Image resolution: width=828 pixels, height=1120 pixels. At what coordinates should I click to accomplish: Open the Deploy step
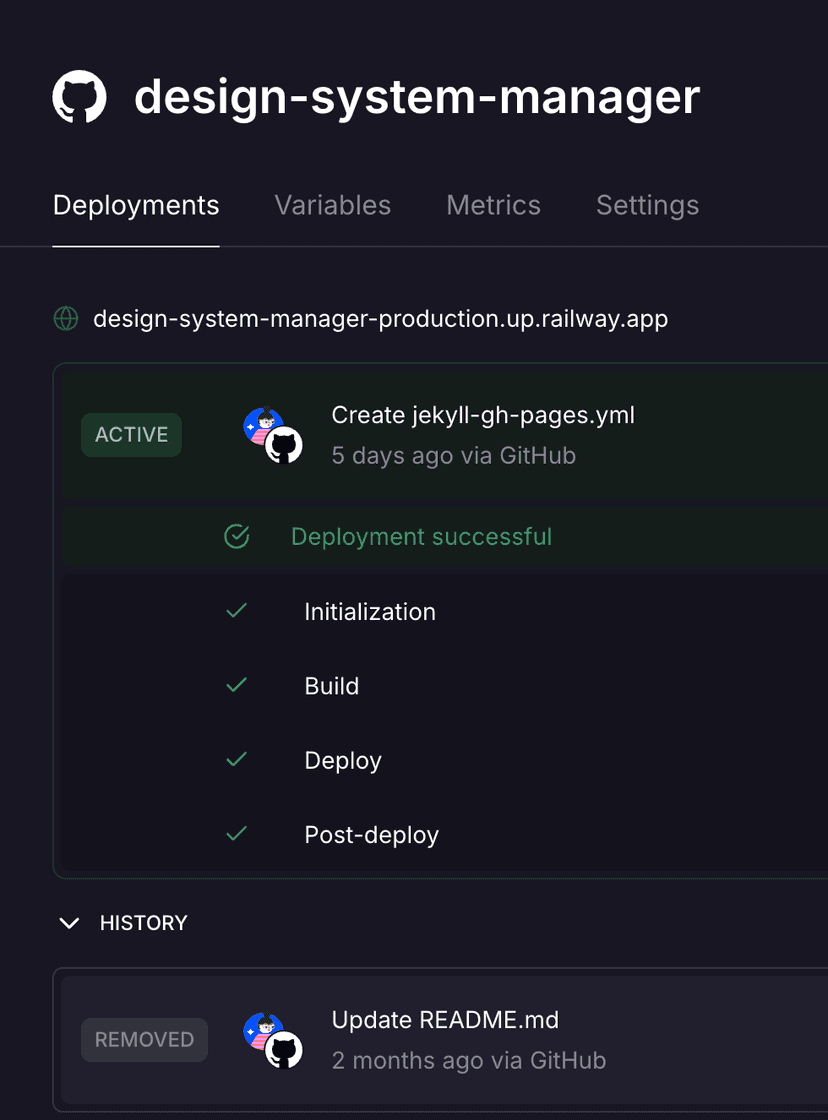point(343,761)
